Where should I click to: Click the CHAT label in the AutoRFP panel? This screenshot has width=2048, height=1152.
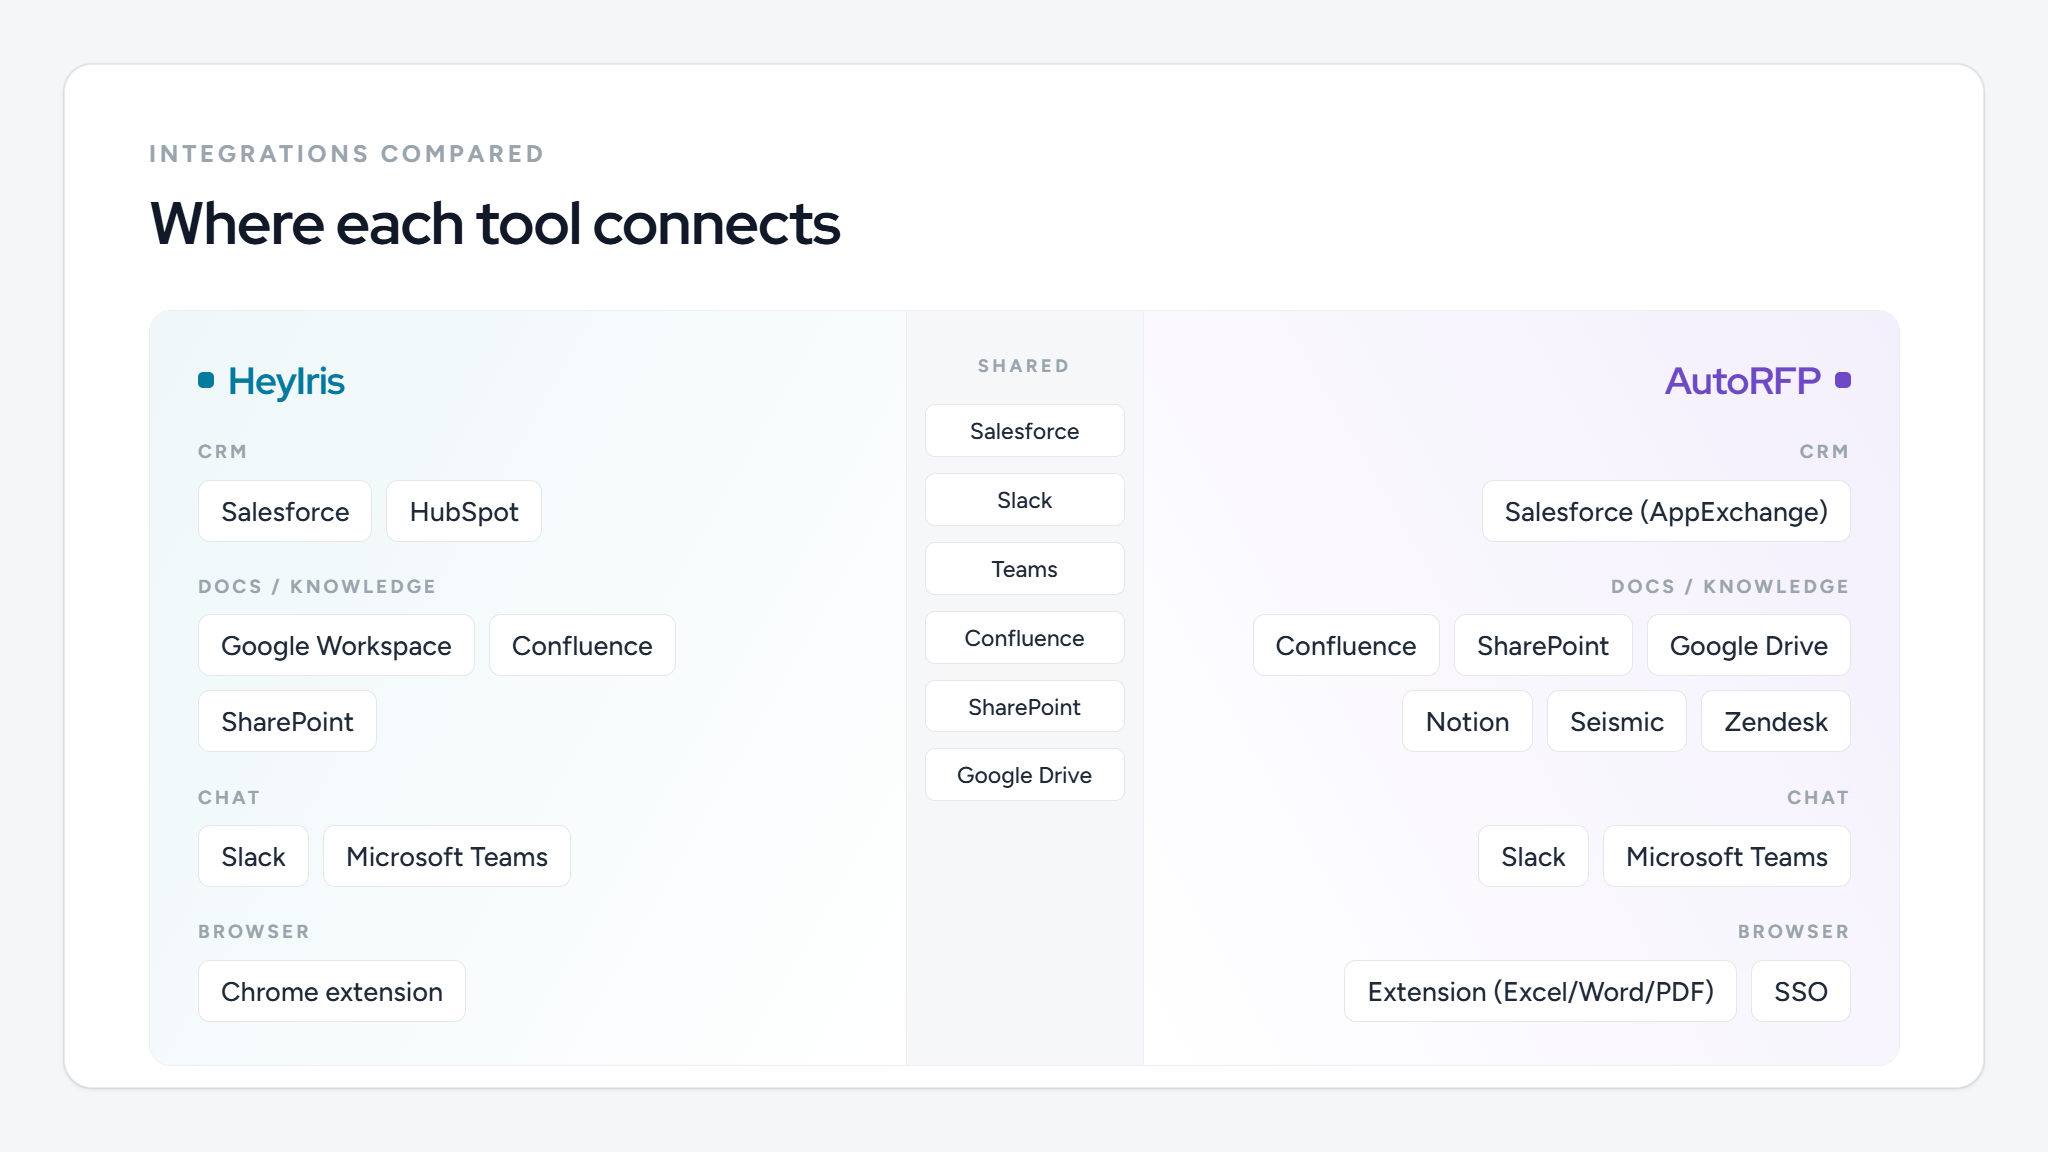(x=1818, y=798)
